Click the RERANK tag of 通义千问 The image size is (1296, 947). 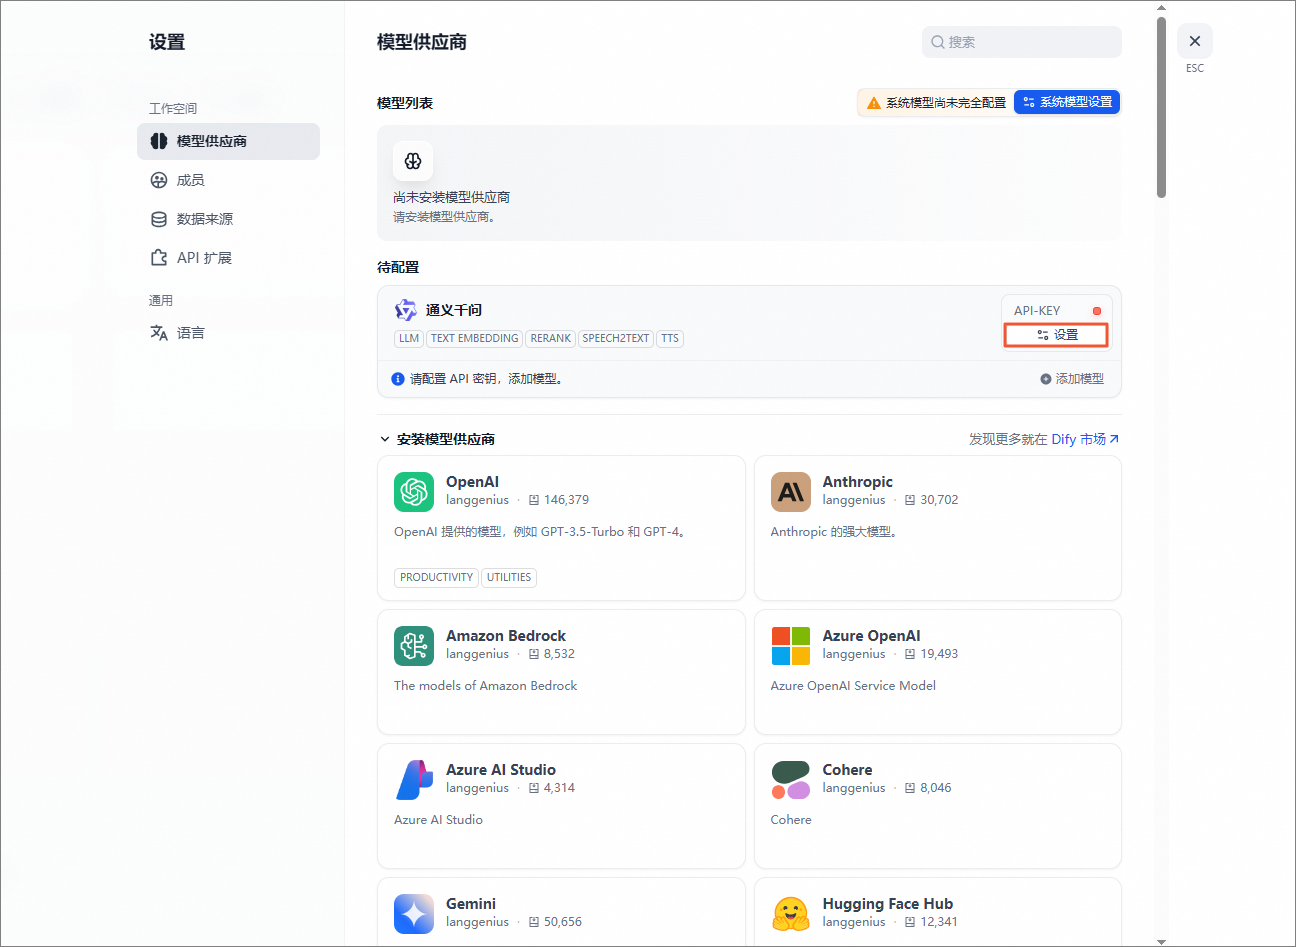pyautogui.click(x=551, y=338)
